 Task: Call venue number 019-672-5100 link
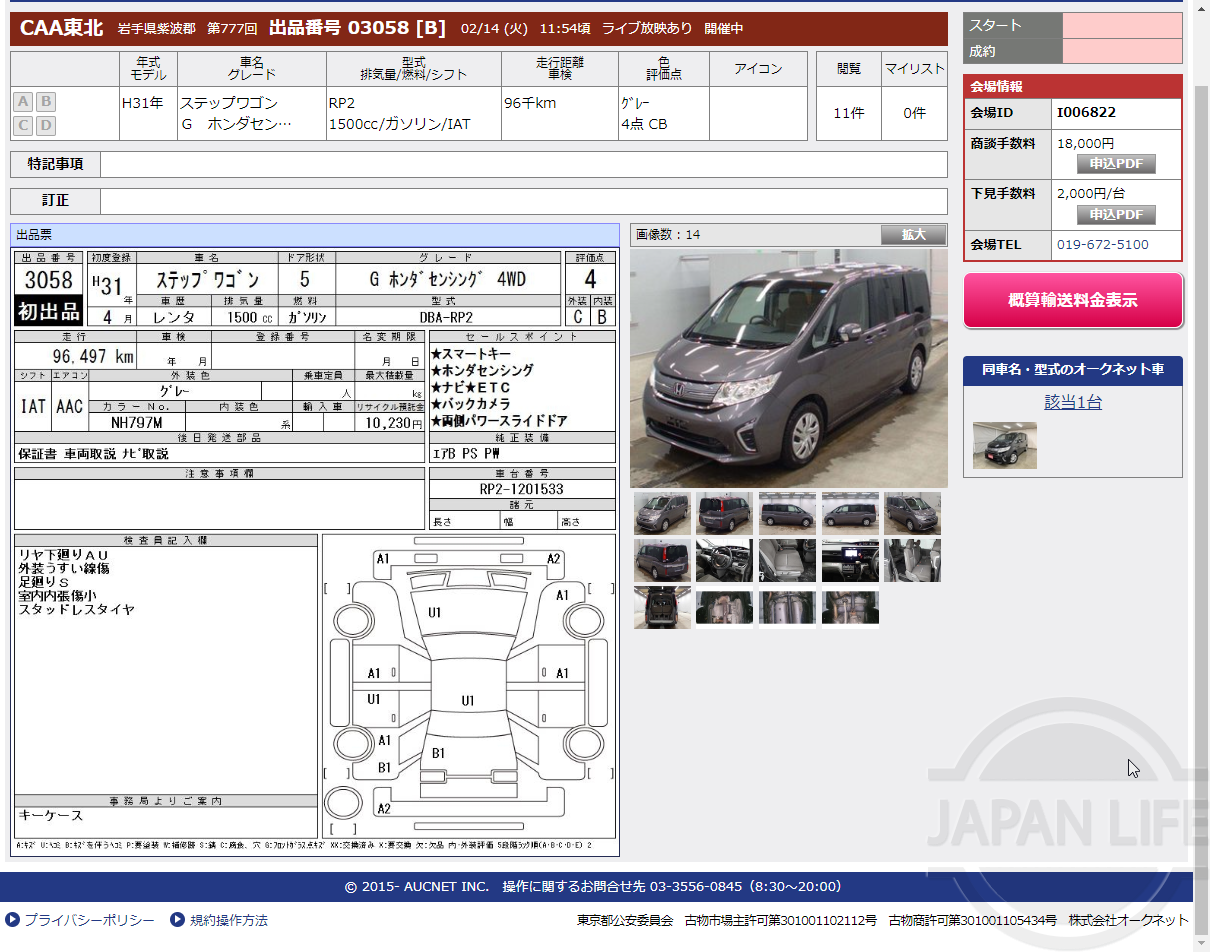point(1100,244)
